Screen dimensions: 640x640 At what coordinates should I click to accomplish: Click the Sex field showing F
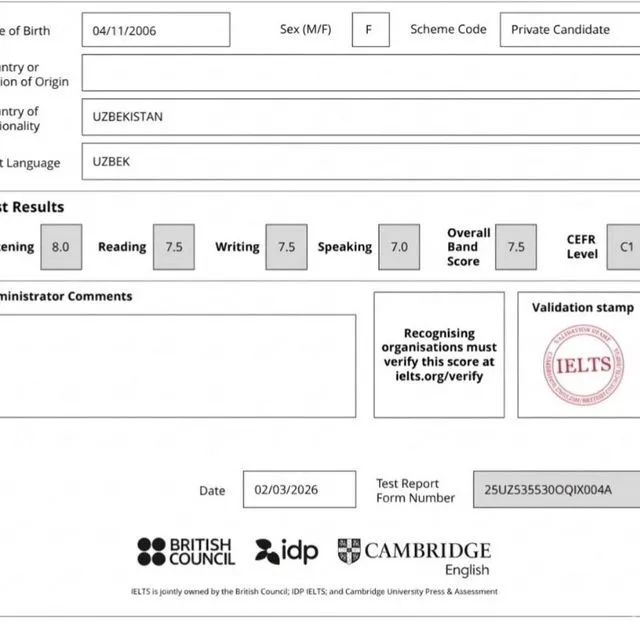point(371,29)
